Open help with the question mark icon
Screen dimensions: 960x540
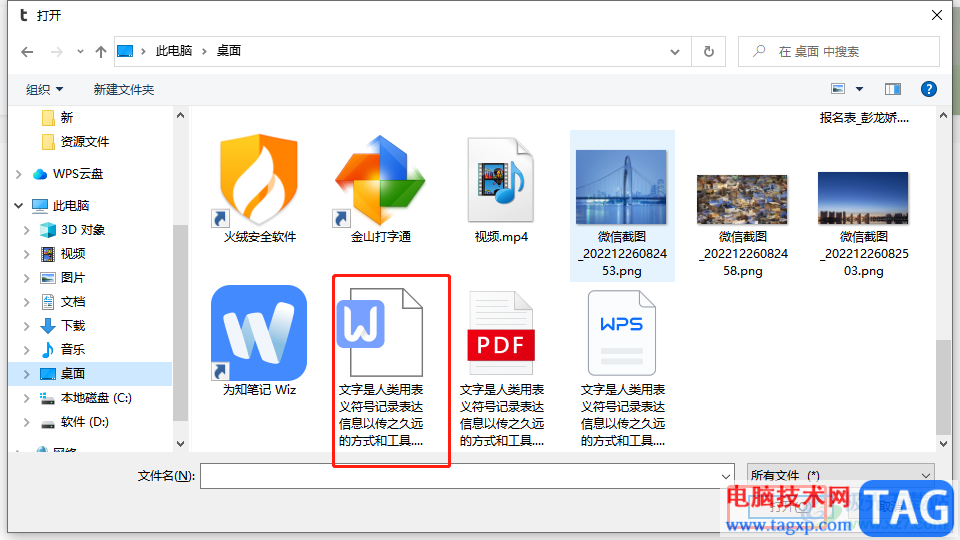pyautogui.click(x=928, y=89)
